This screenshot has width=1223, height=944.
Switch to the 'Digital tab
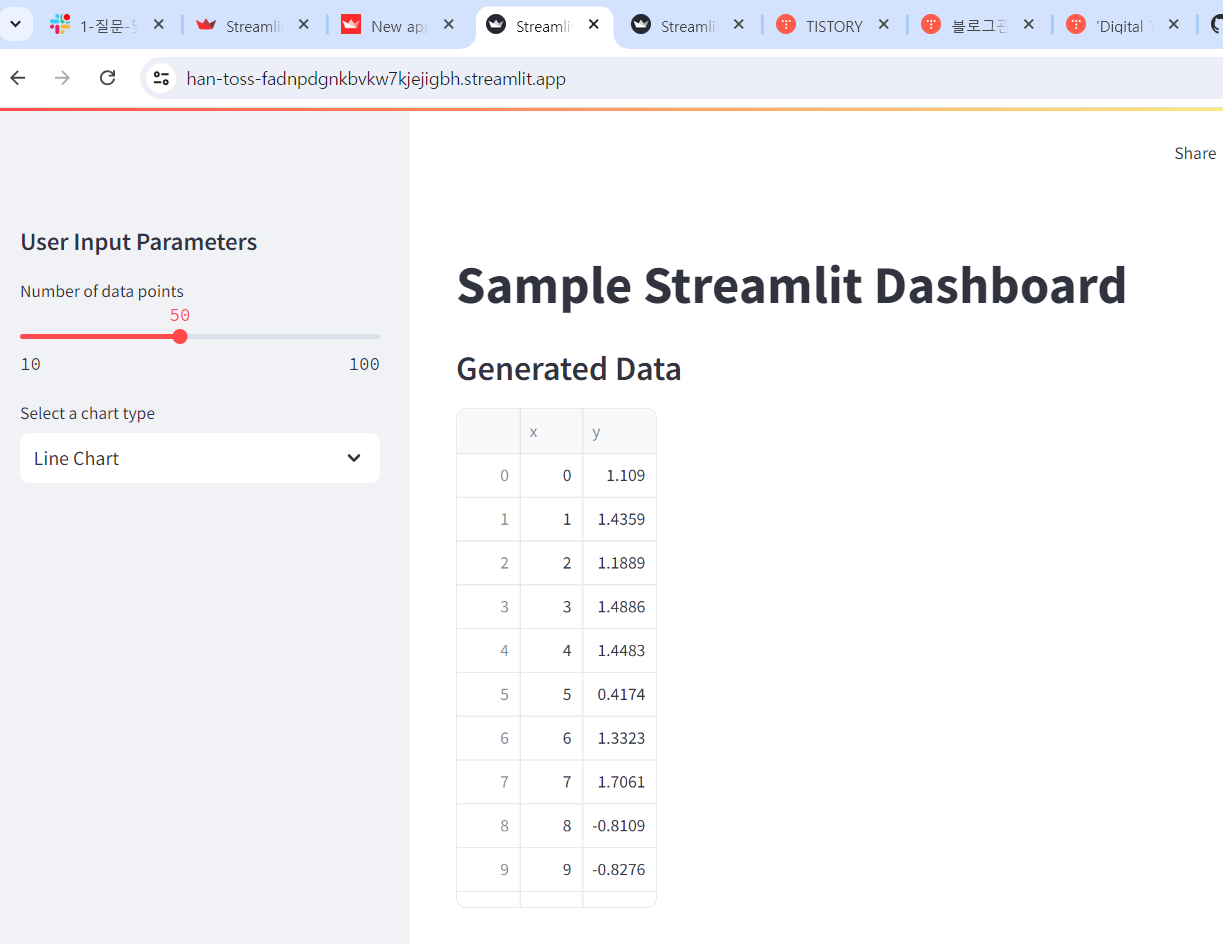tap(1123, 25)
